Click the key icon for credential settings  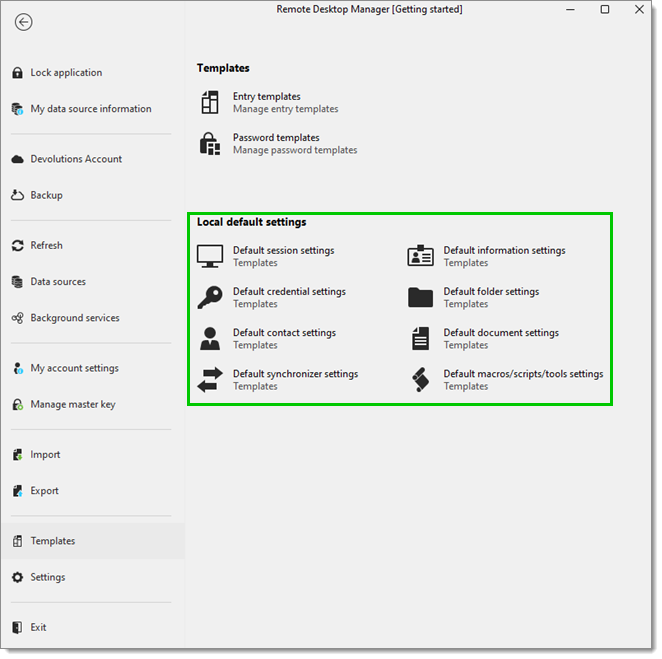click(x=210, y=297)
